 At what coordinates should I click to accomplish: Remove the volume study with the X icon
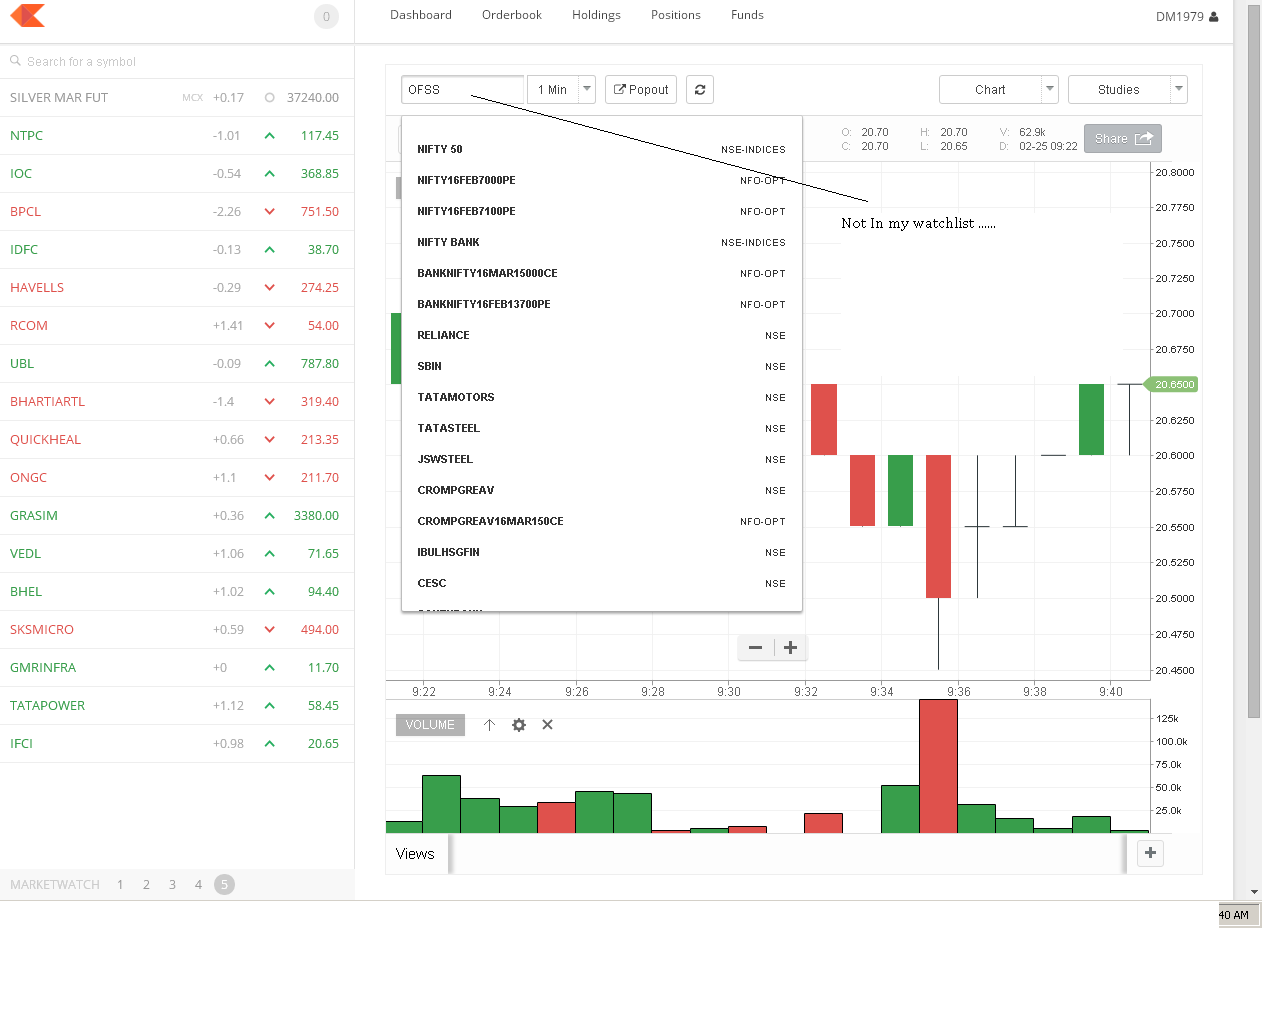coord(548,725)
